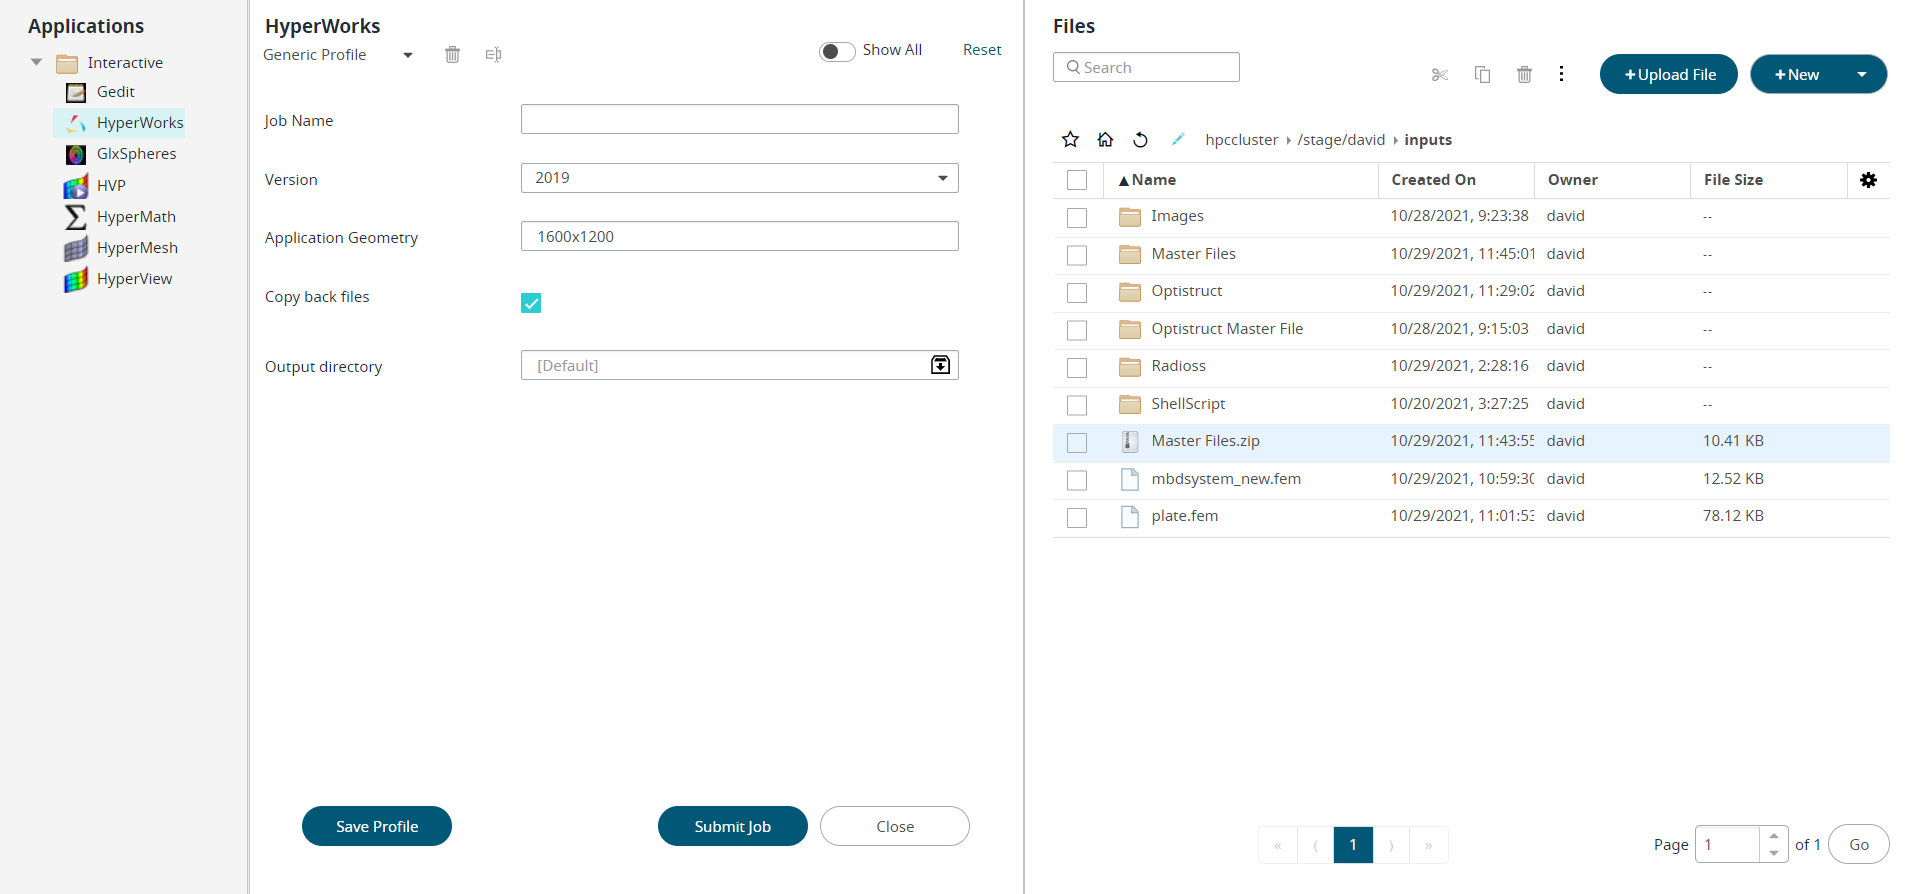The width and height of the screenshot is (1915, 894).
Task: Launch the GlxSpheres icon
Action: [76, 154]
